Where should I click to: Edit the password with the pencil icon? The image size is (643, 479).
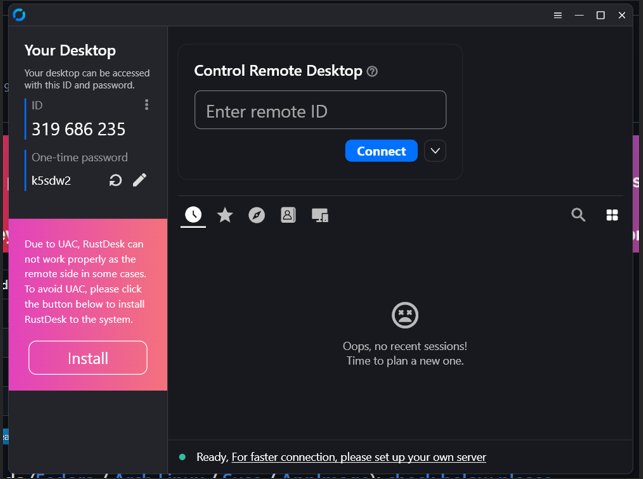pos(140,180)
